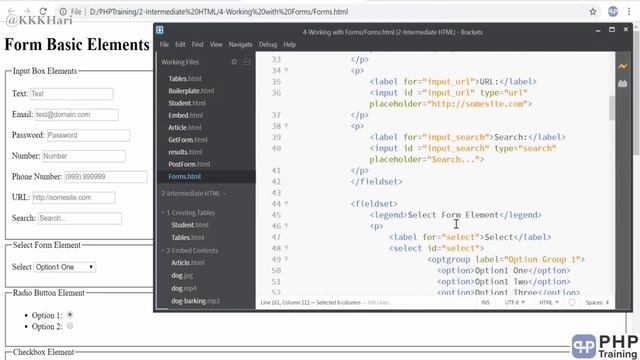Click the Brackets app icon in title bar

tap(160, 30)
